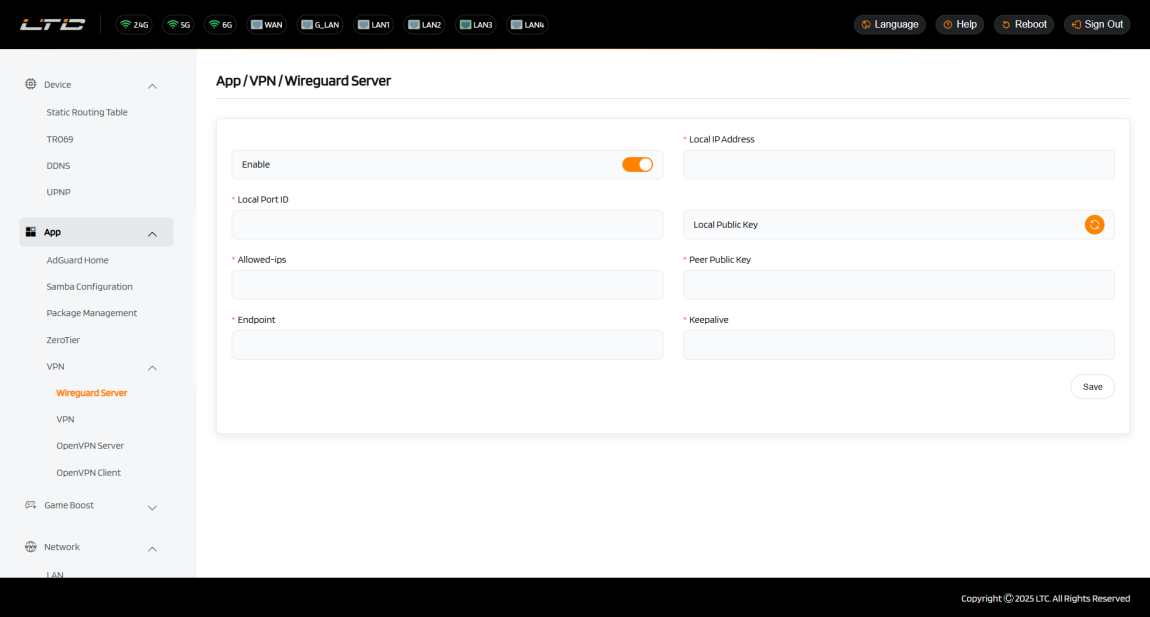The height and width of the screenshot is (617, 1150).
Task: Click the 5G Wi-Fi status icon
Action: pos(179,25)
